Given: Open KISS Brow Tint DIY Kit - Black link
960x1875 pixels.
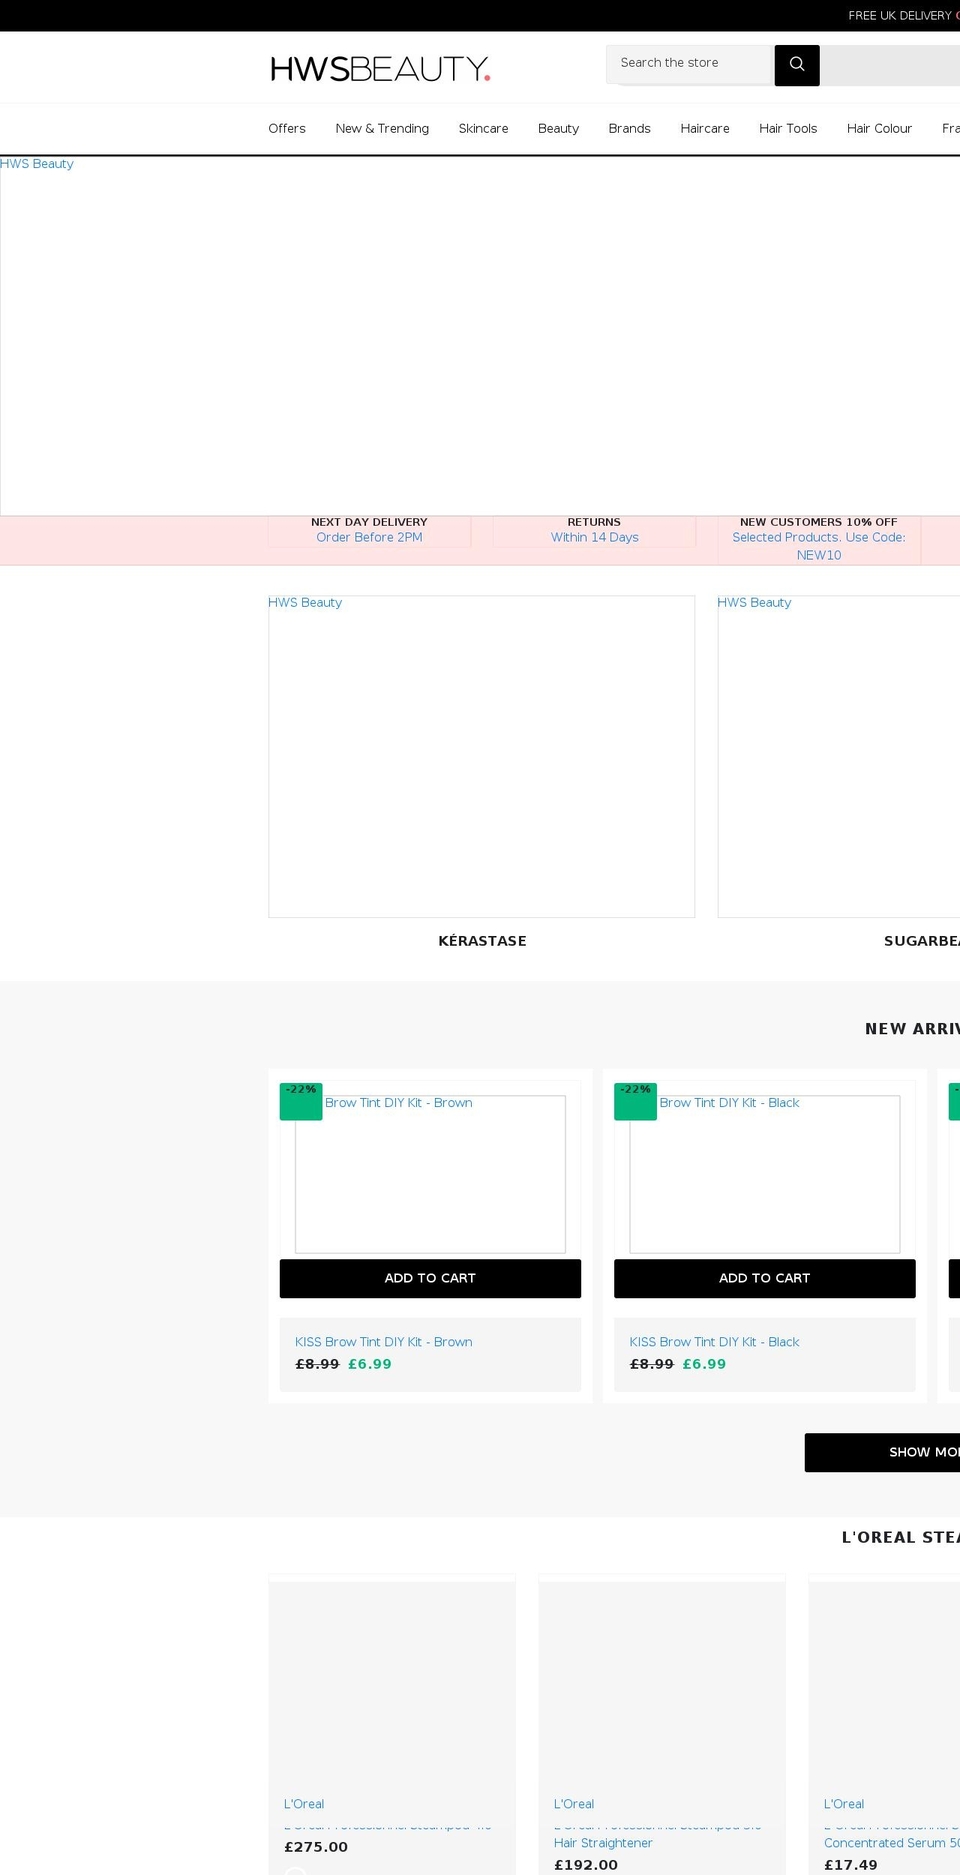Looking at the screenshot, I should pyautogui.click(x=714, y=1342).
